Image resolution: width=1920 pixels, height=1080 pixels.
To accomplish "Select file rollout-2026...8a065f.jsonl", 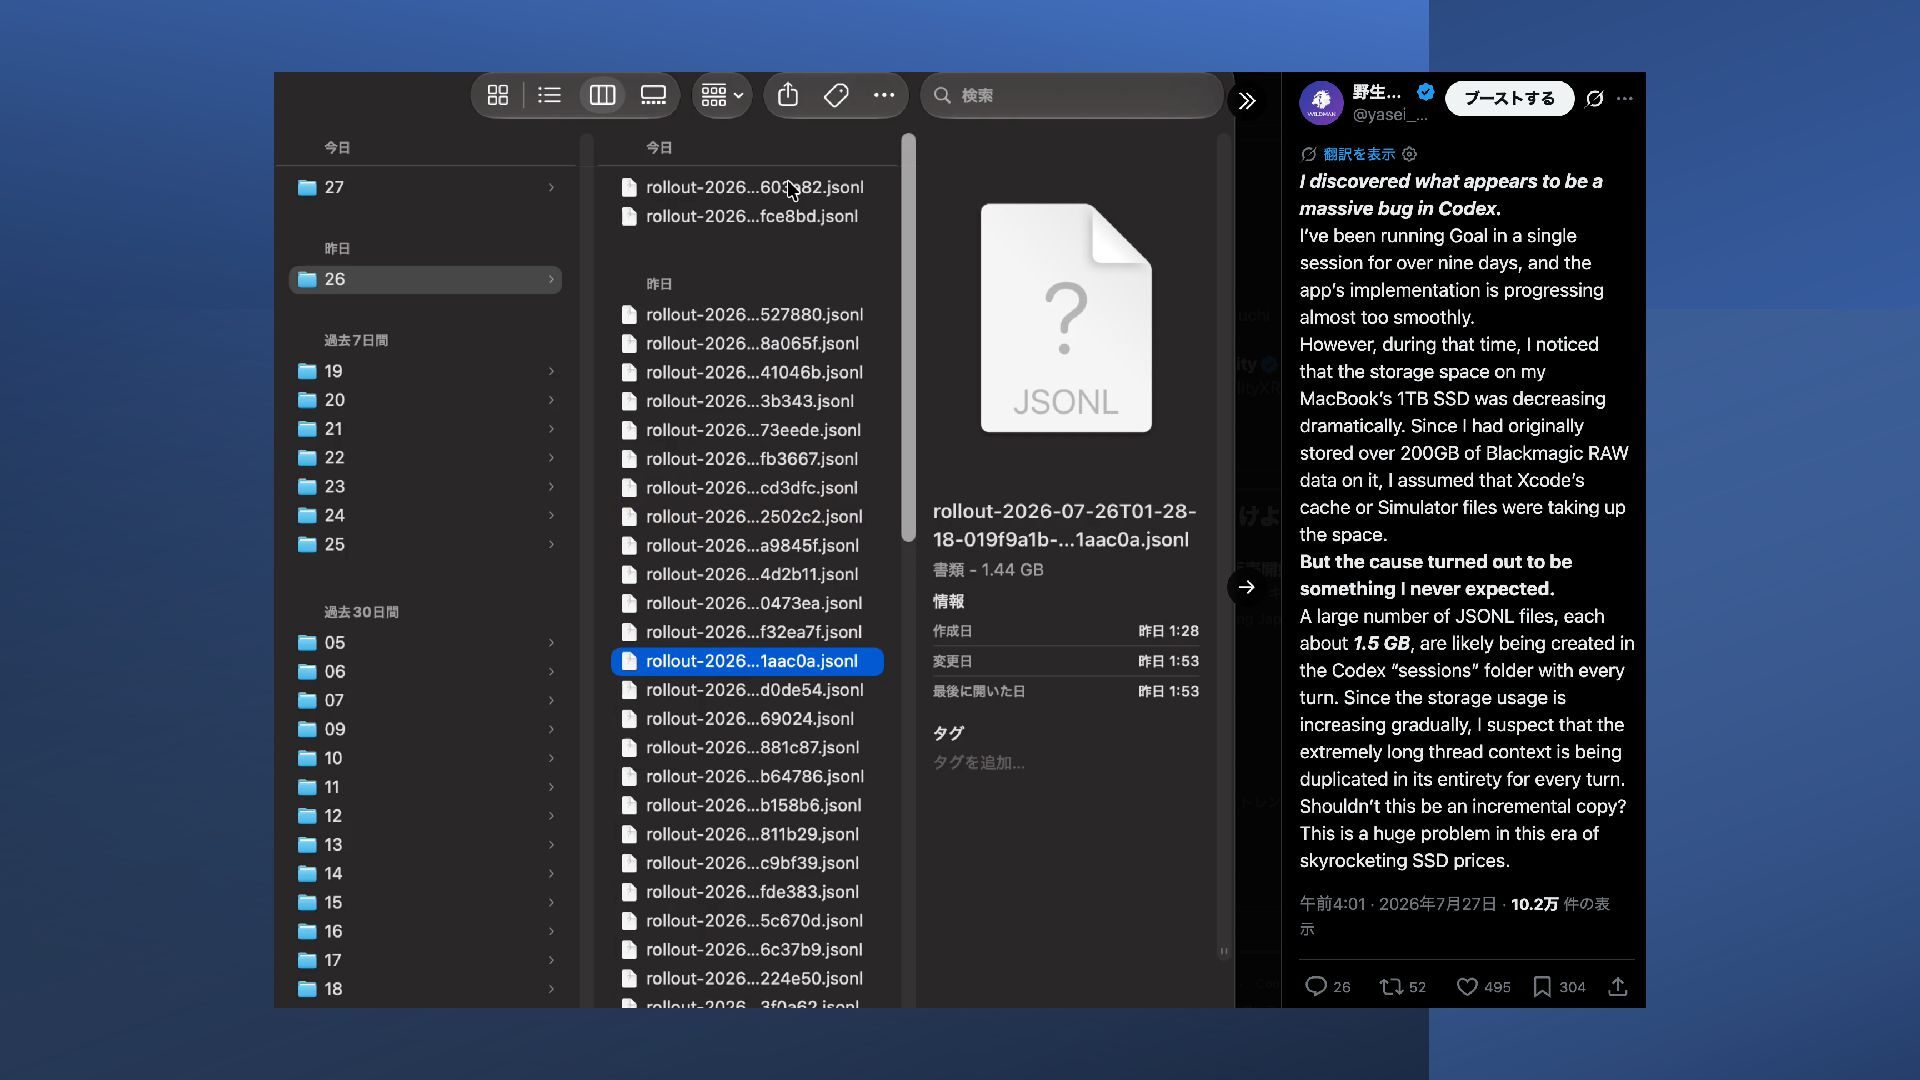I will [x=747, y=343].
